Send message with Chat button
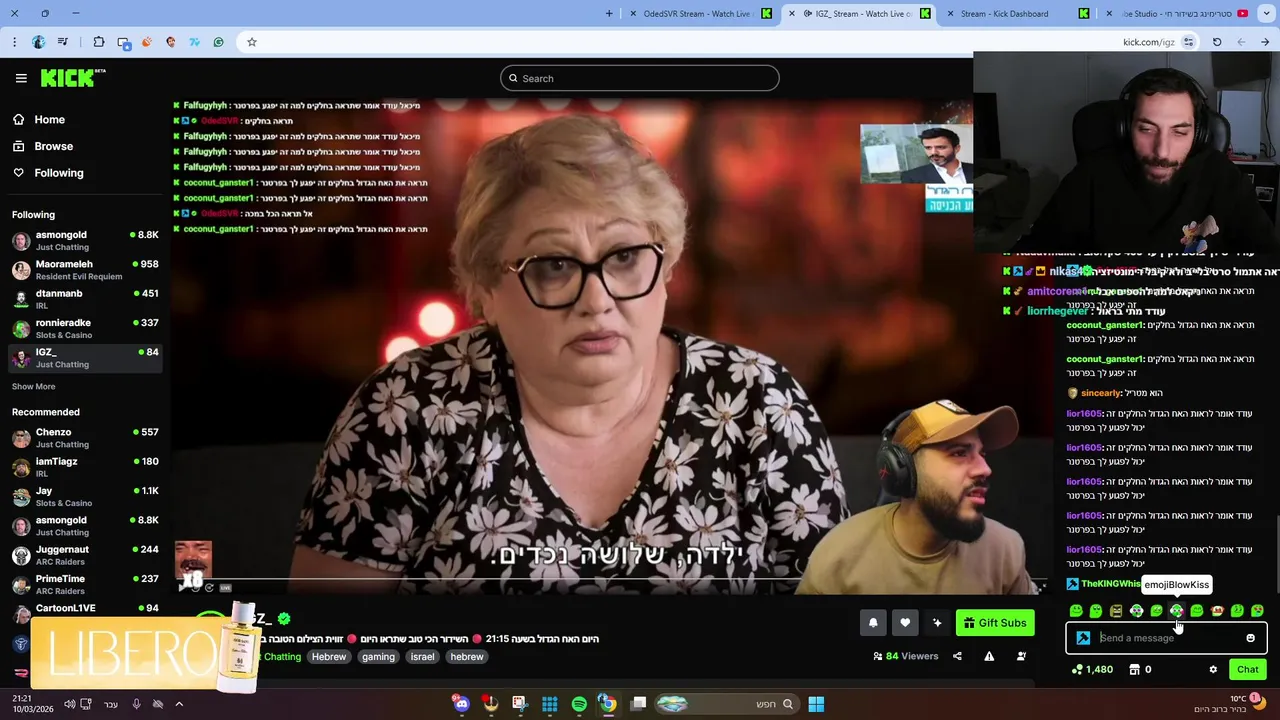This screenshot has height=720, width=1280. 1247,670
